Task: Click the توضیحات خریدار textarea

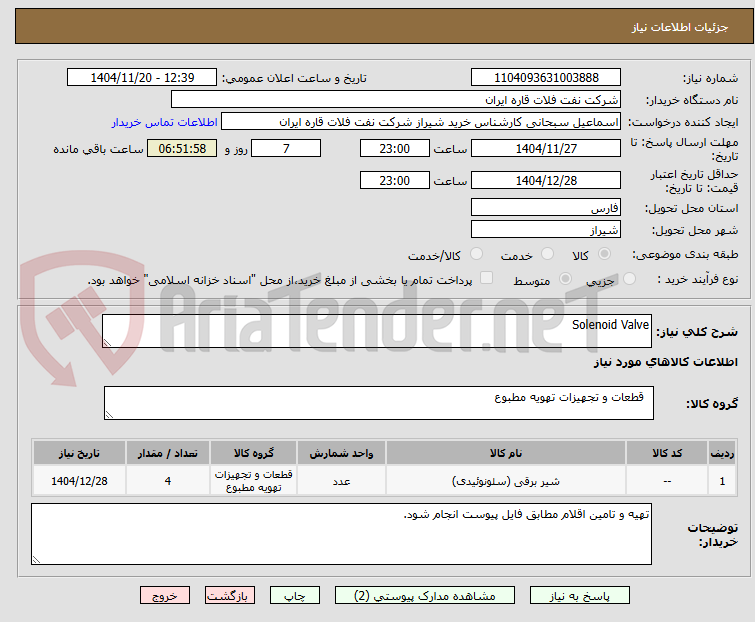Action: [x=341, y=534]
